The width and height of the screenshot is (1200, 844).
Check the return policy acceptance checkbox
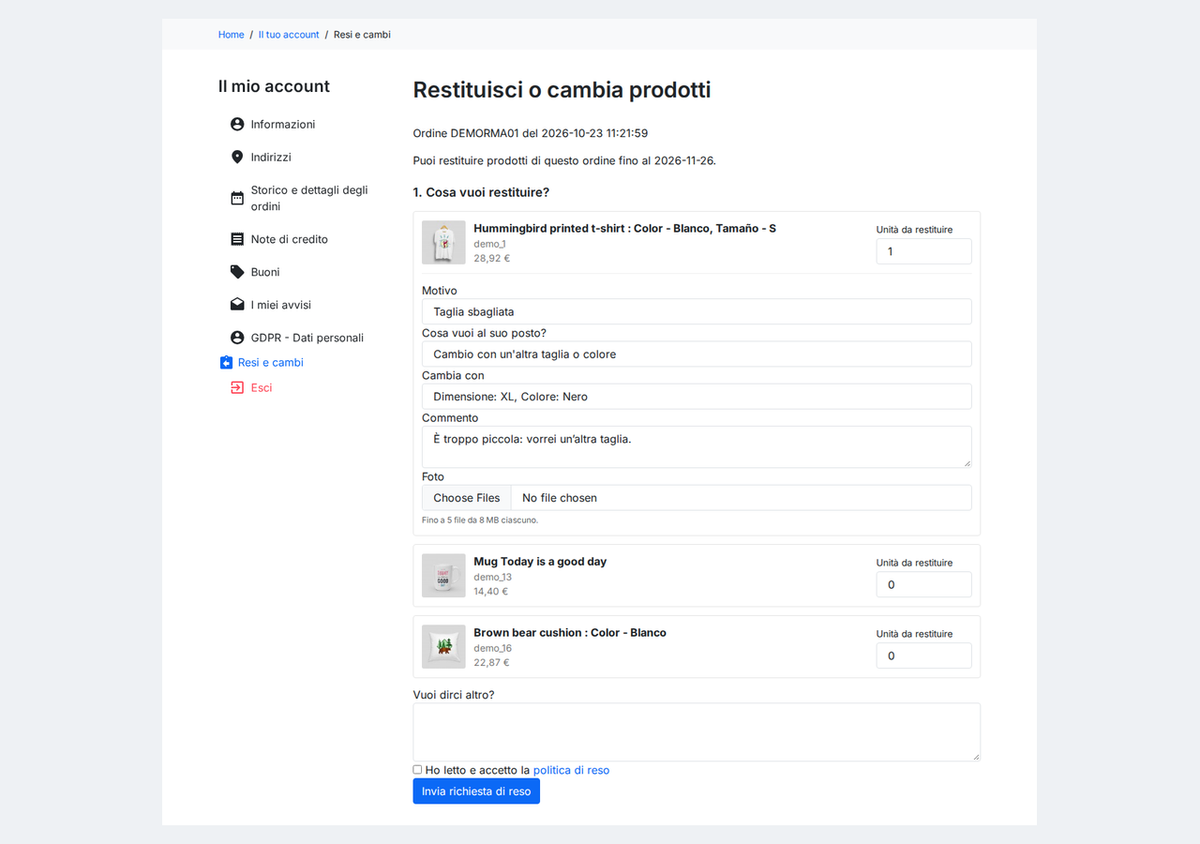(418, 769)
